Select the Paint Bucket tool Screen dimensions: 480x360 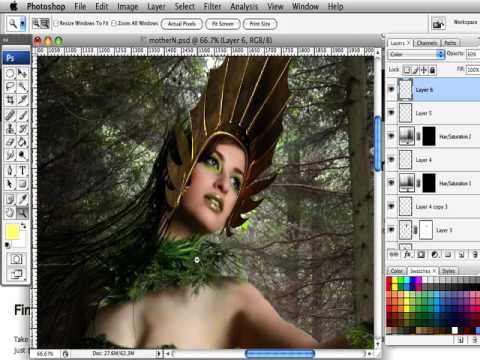pyautogui.click(x=22, y=142)
